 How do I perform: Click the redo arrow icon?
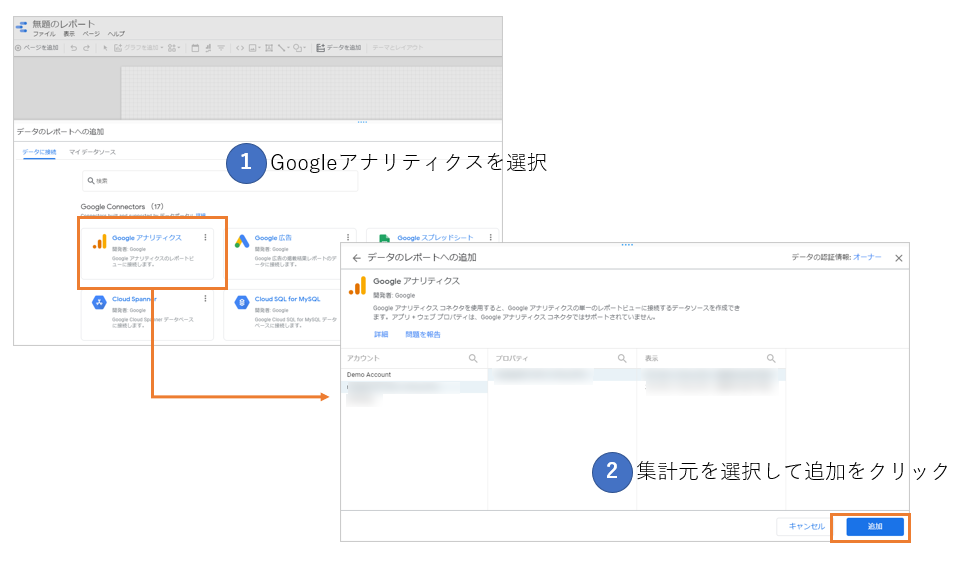pyautogui.click(x=87, y=48)
